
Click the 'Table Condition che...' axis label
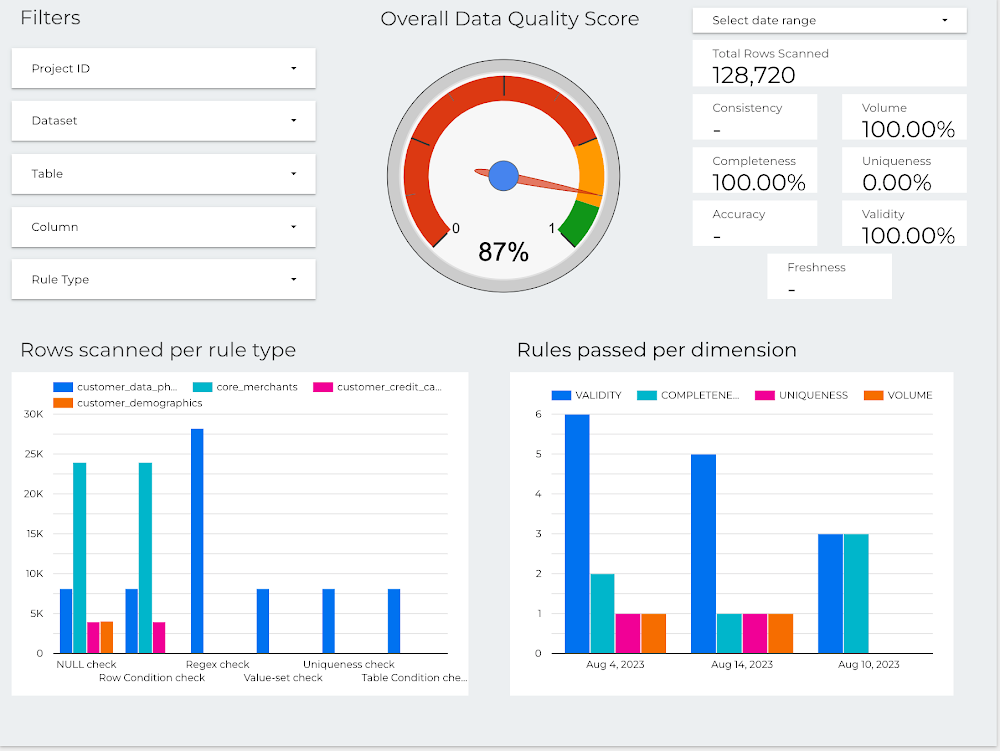(415, 678)
